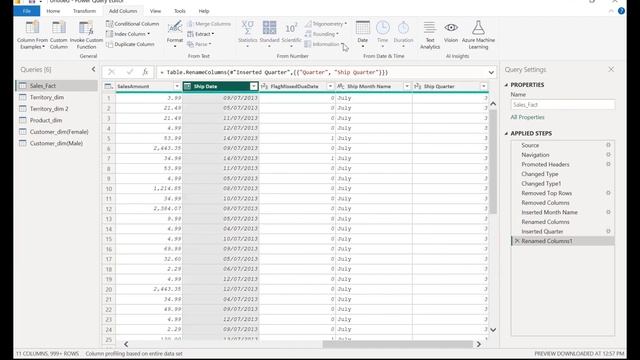Open the Time column menu
The width and height of the screenshot is (640, 360).
382,34
